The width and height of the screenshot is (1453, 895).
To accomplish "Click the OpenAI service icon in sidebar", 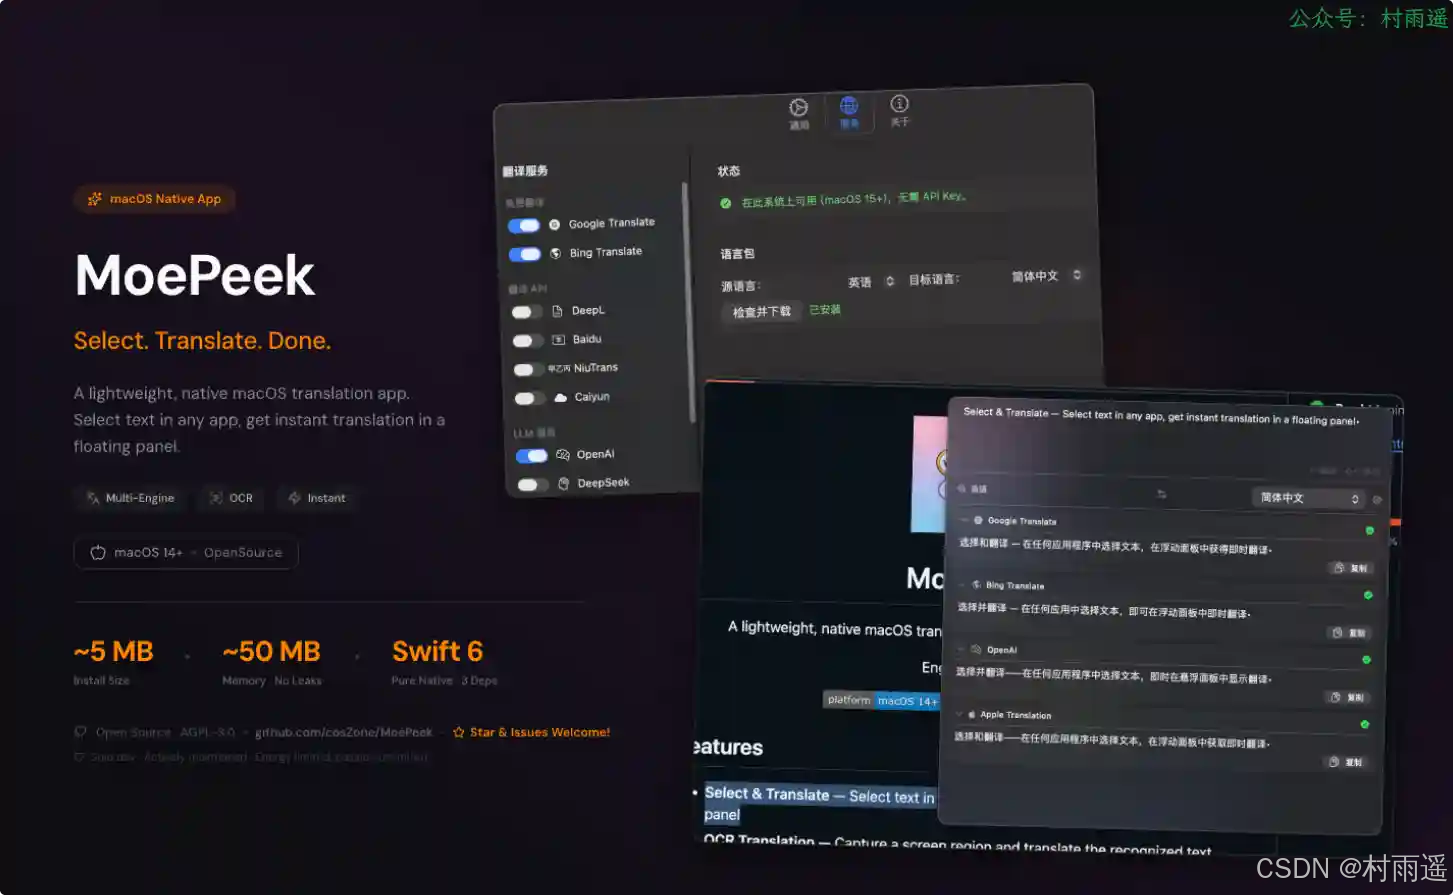I will 563,455.
